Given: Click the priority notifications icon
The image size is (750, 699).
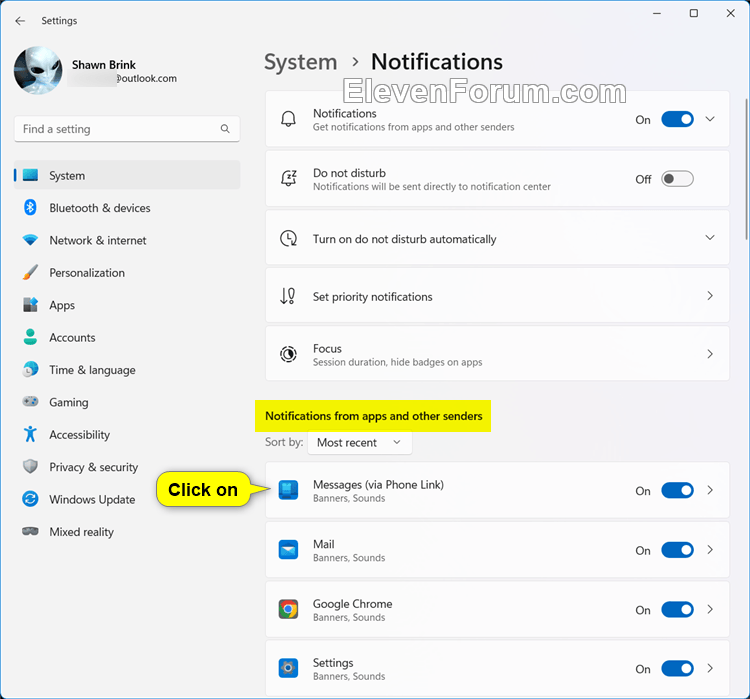Looking at the screenshot, I should pyautogui.click(x=287, y=296).
